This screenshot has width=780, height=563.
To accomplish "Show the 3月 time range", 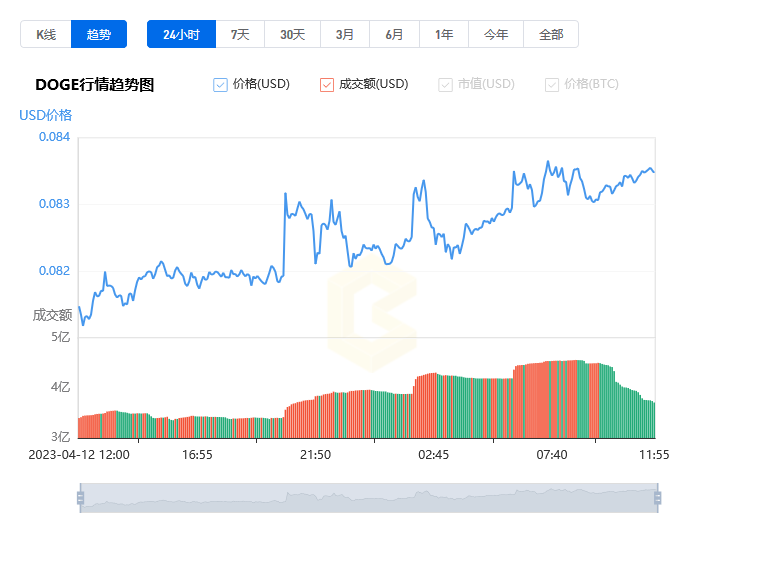I will [x=345, y=34].
